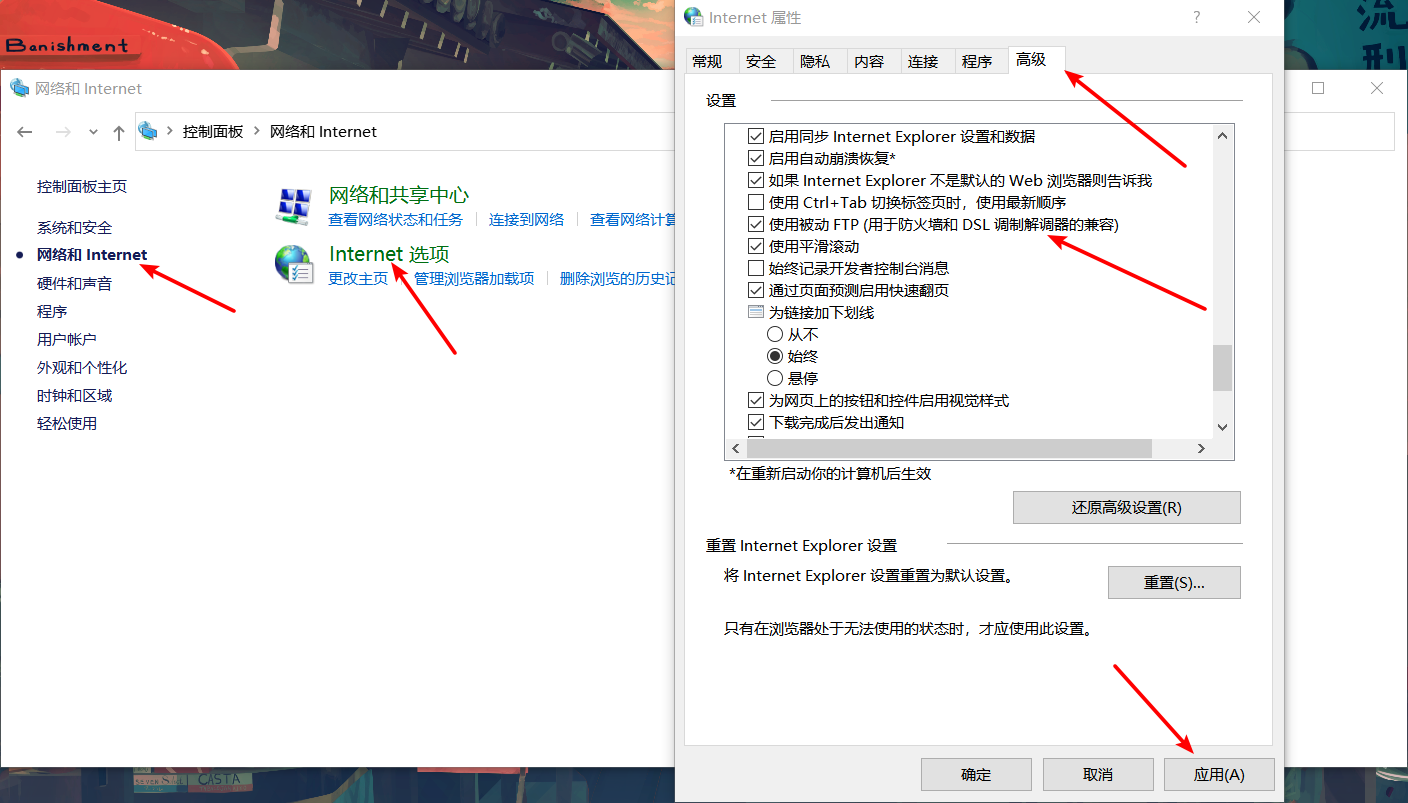Collapse the 为链接加下划线 settings group
The image size is (1408, 803).
pyautogui.click(x=756, y=312)
